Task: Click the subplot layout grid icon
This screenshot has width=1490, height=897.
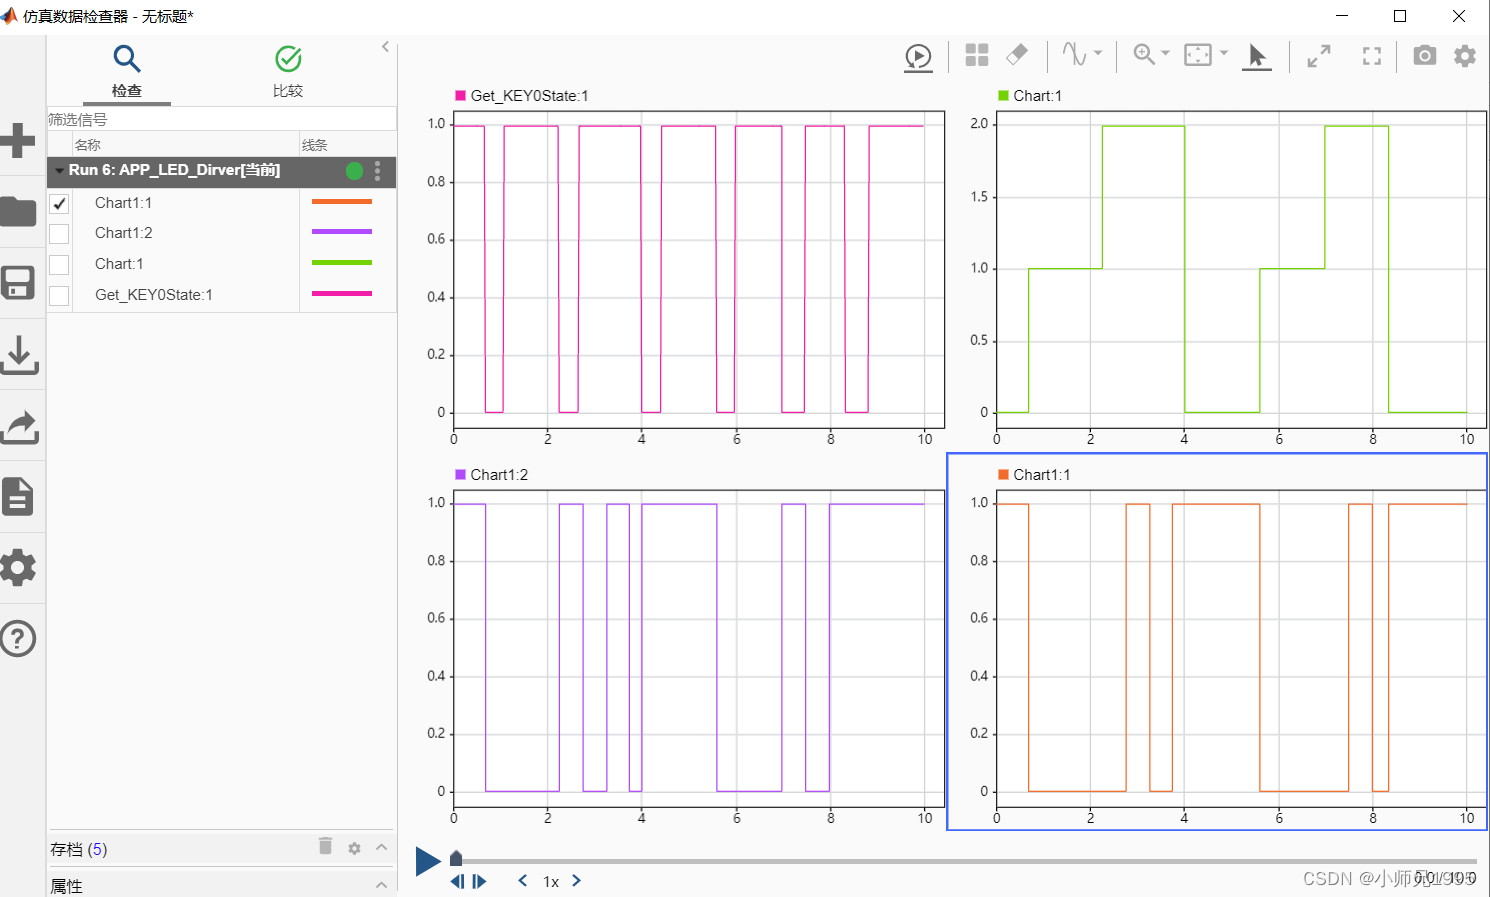Action: (977, 56)
